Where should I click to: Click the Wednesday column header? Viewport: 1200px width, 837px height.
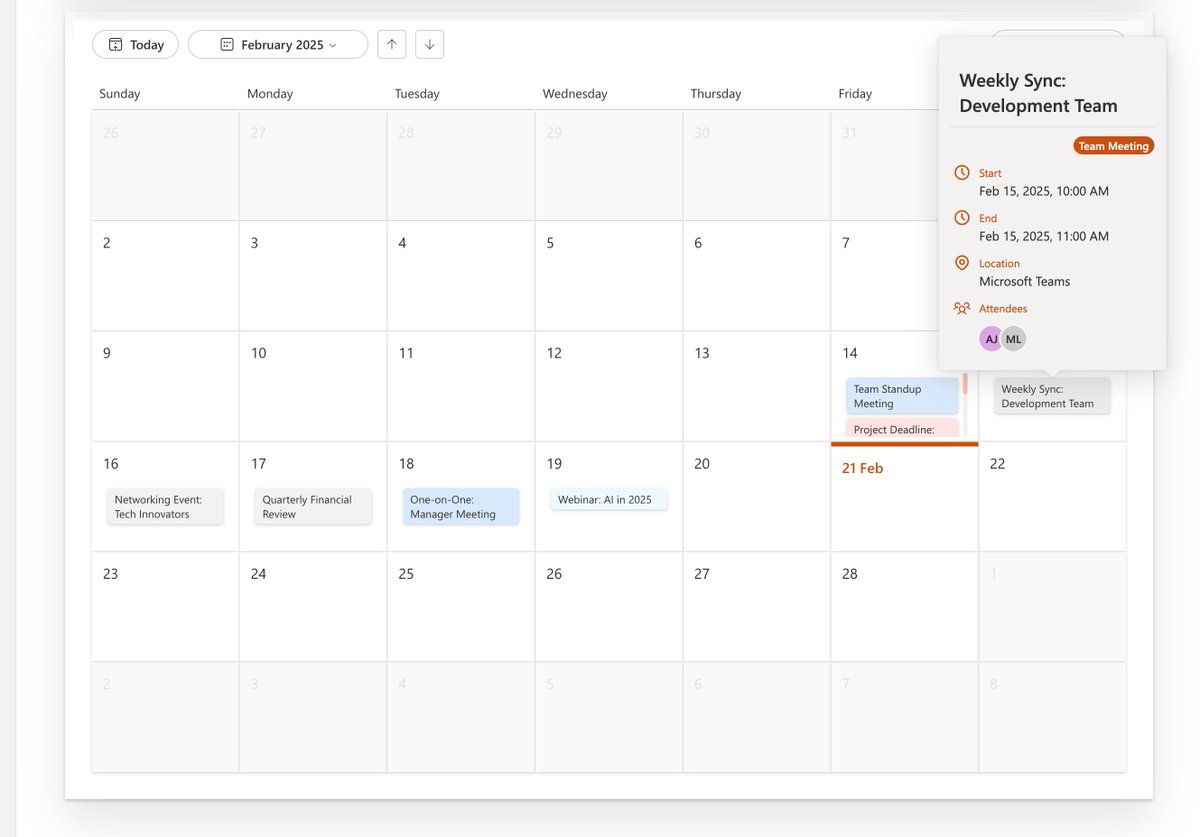(x=575, y=93)
